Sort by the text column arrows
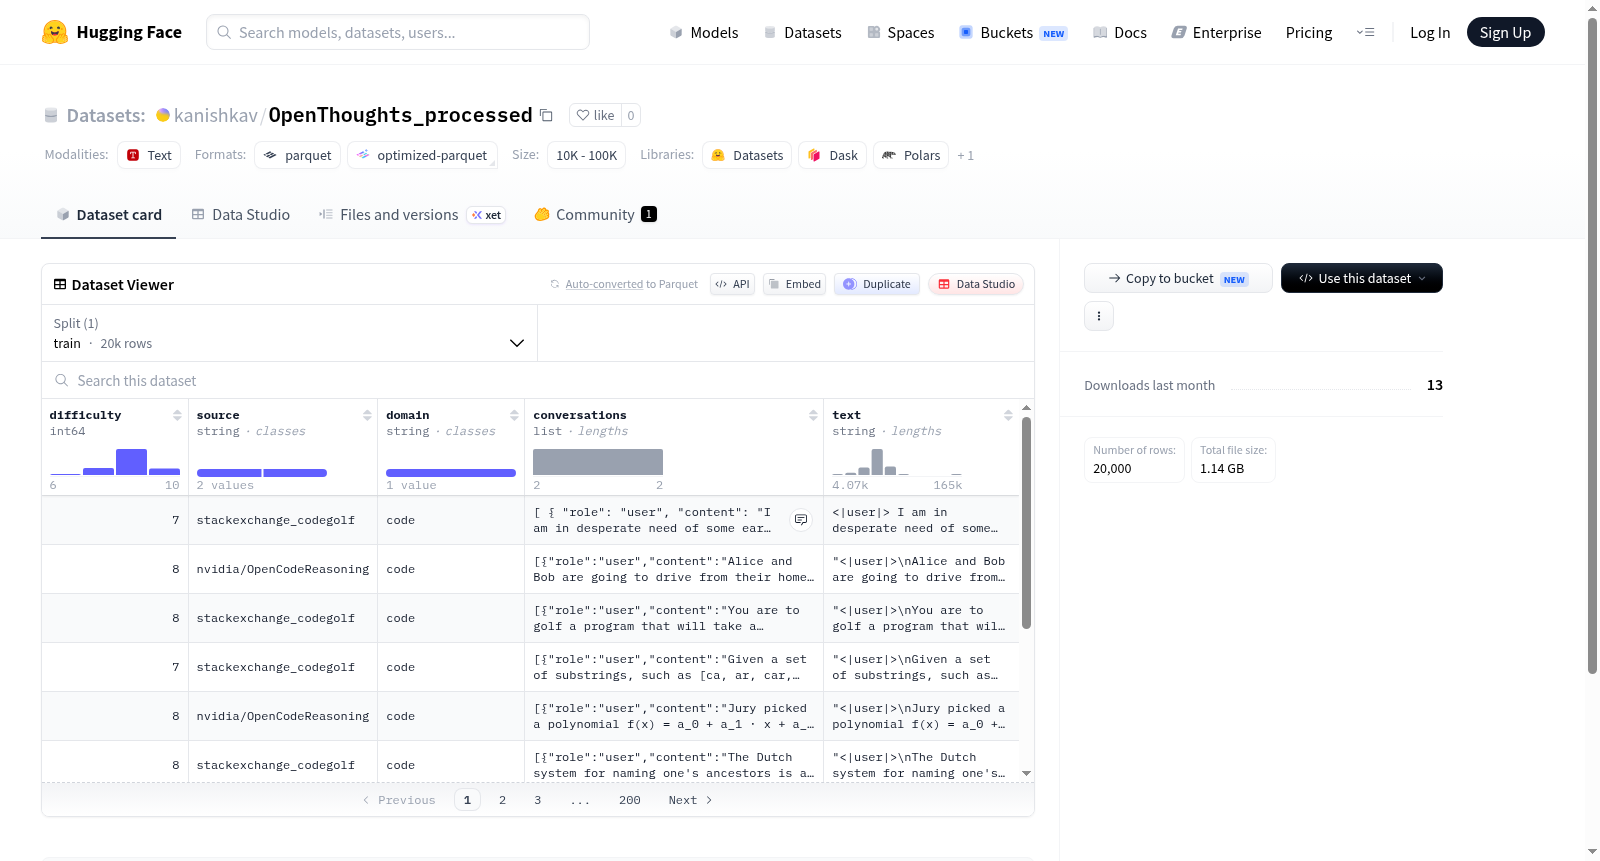Screen dimensions: 1600x861 (x=1008, y=415)
